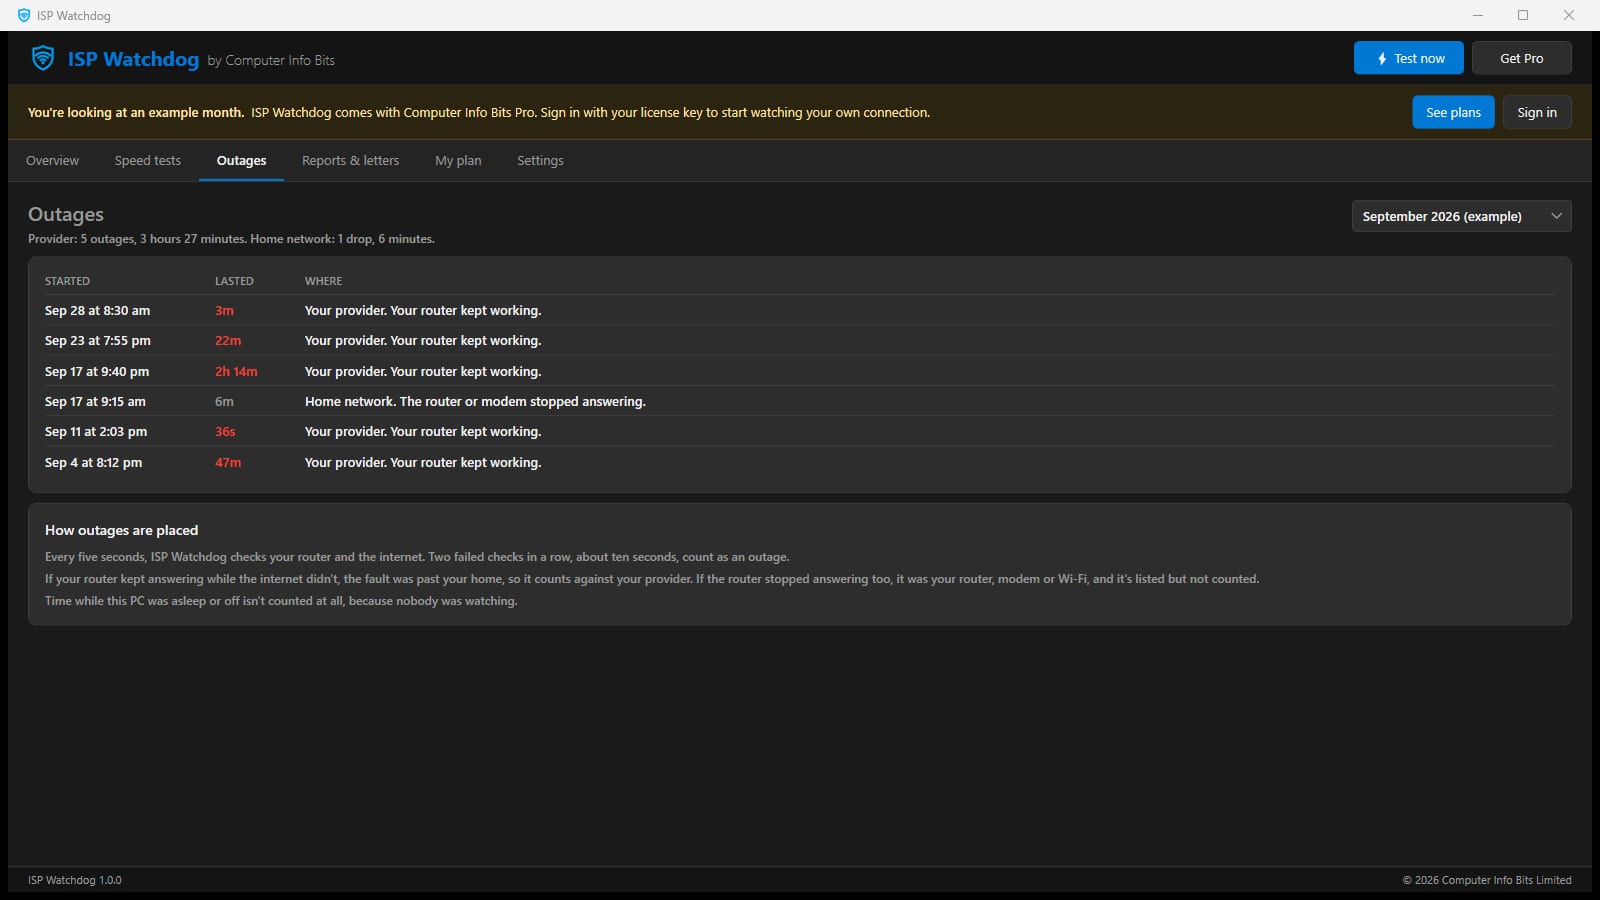
Task: Click the WHERE column header
Action: [323, 281]
